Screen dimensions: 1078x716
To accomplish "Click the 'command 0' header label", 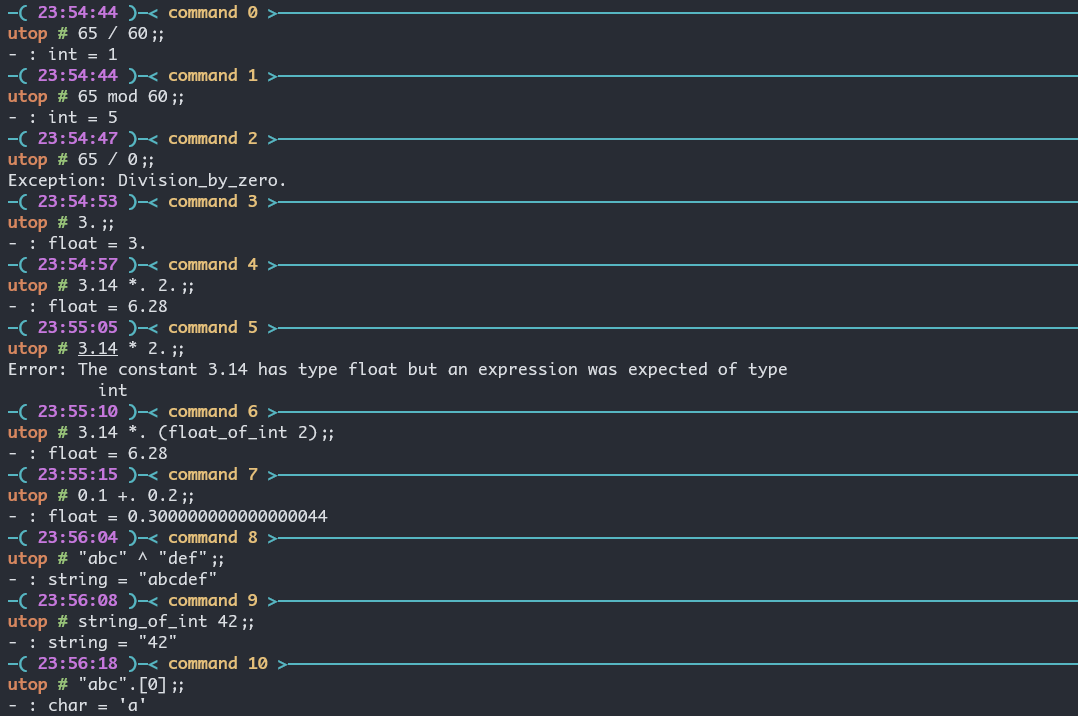I will pos(212,12).
